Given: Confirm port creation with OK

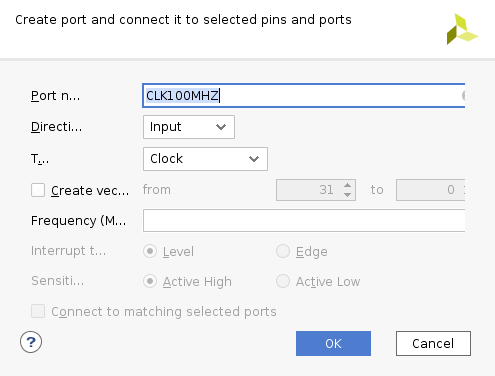Looking at the screenshot, I should 333,343.
